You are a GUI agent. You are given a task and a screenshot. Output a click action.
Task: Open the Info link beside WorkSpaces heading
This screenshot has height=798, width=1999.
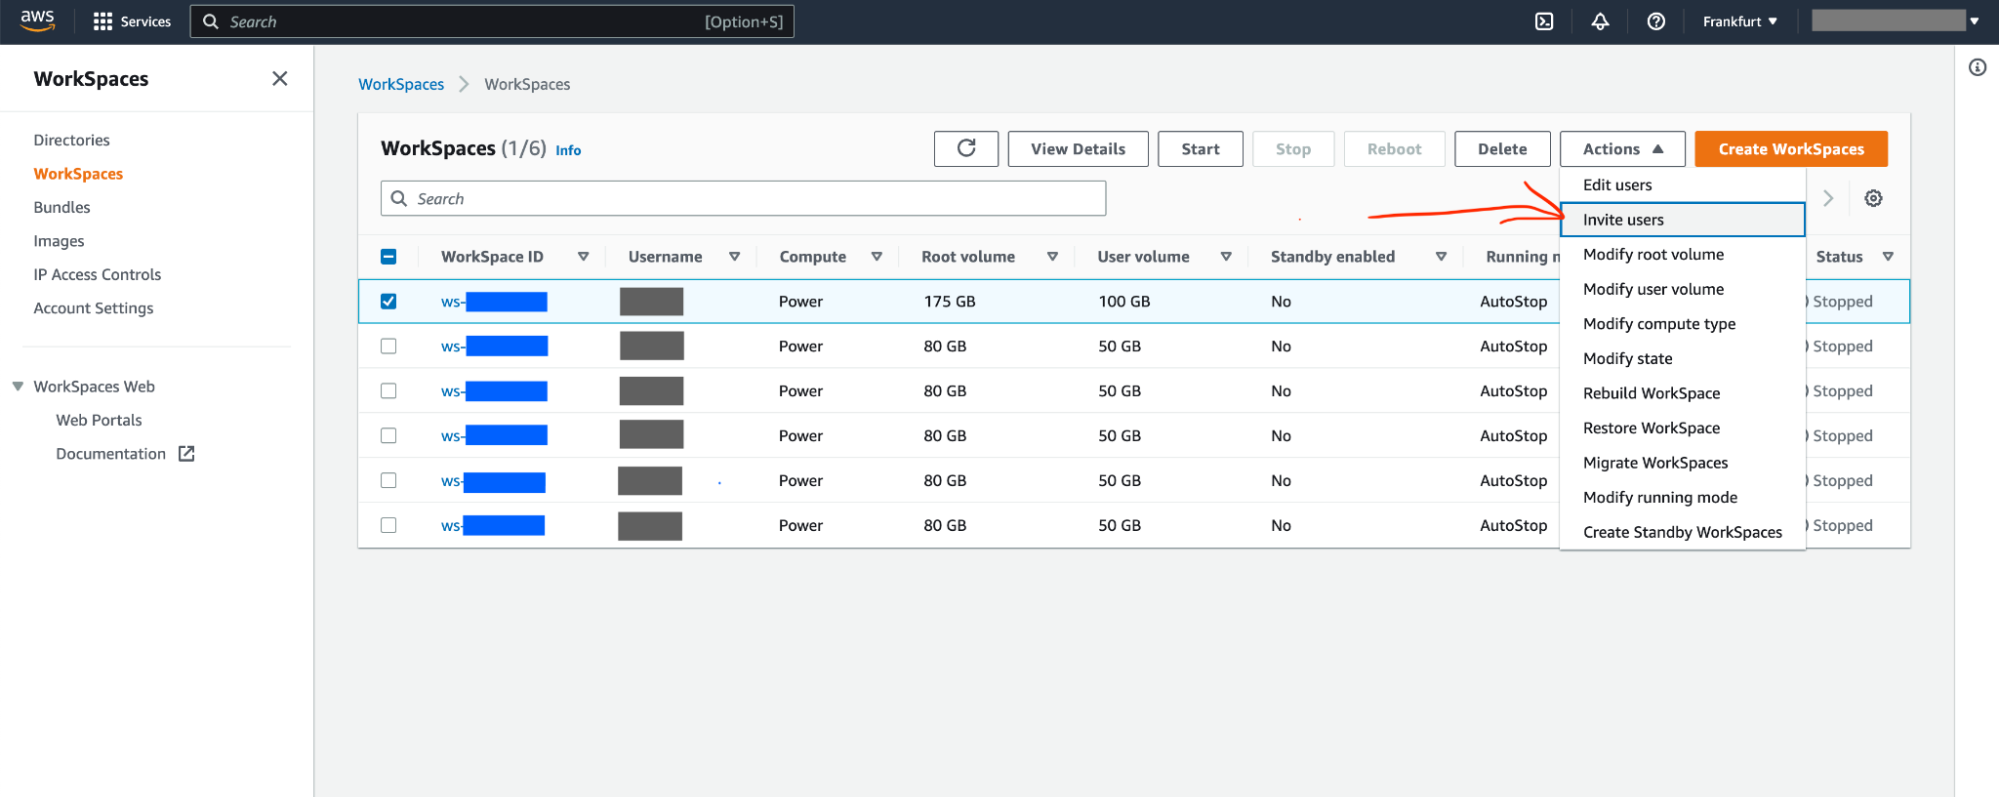(x=568, y=150)
